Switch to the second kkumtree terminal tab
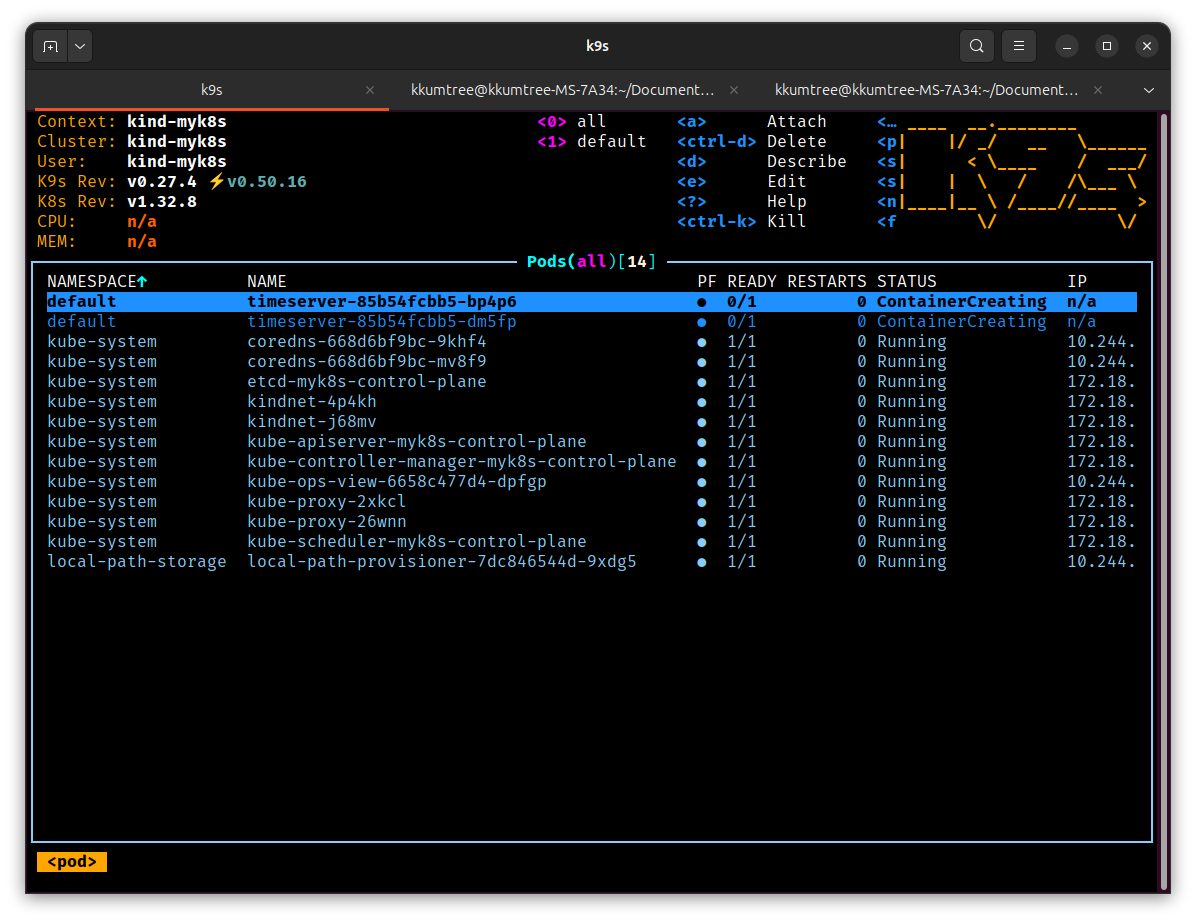 pos(563,90)
